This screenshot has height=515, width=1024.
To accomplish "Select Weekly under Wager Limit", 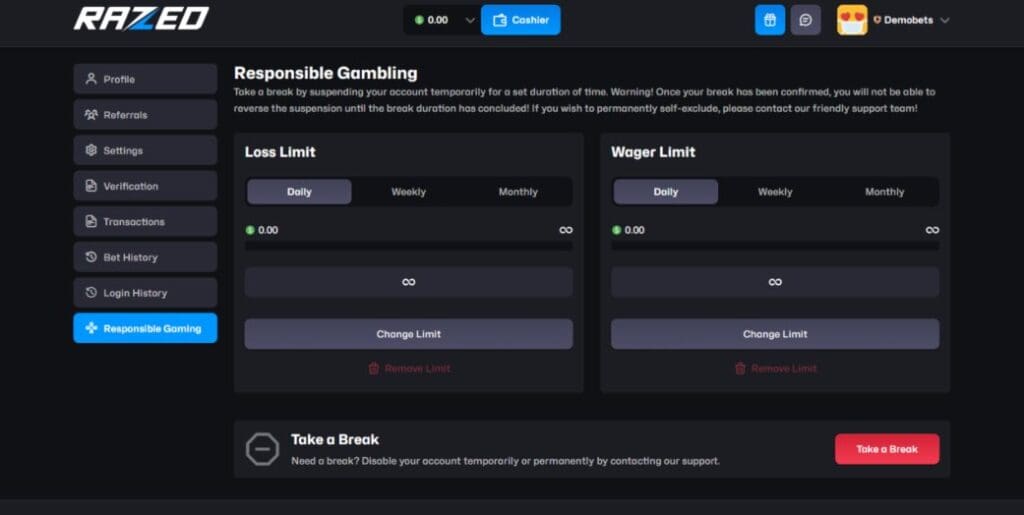I will point(775,192).
